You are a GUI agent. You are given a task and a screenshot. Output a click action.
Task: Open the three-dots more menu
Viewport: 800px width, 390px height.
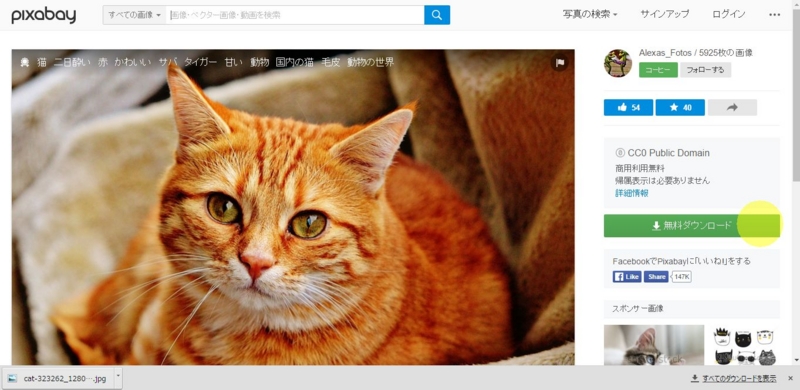coord(774,15)
